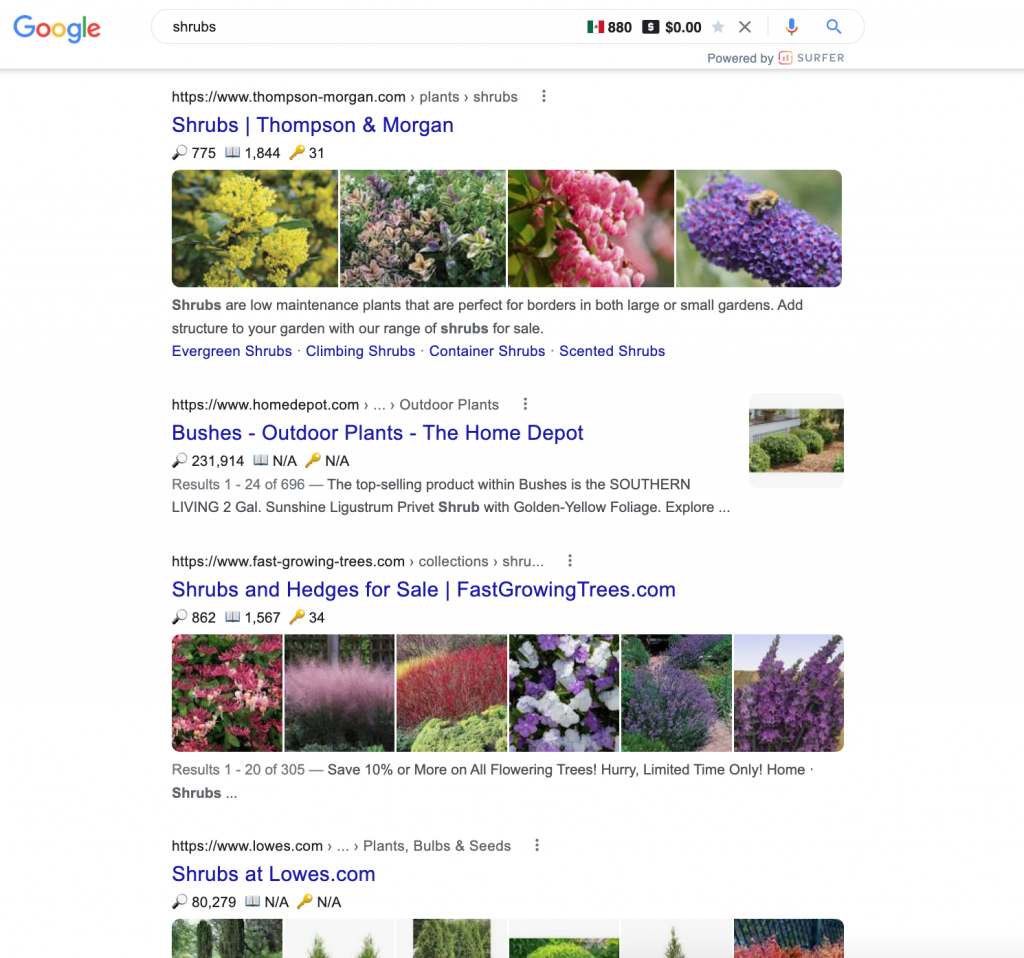Start voice search with microphone icon
Image resolution: width=1024 pixels, height=958 pixels.
coord(791,27)
